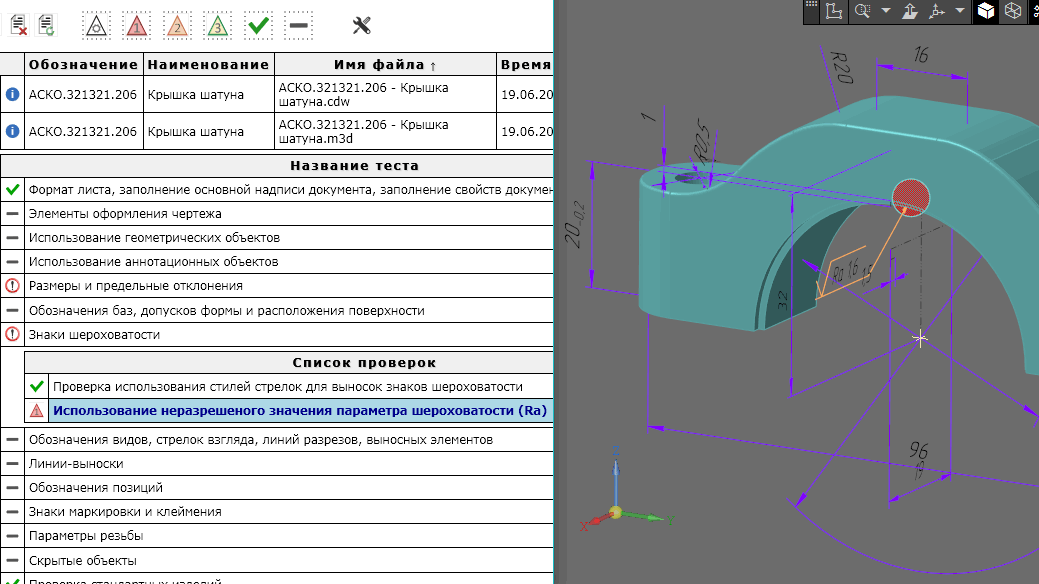Click the recheck document icon with green arrow
Viewport: 1039px width, 584px height.
(x=46, y=24)
